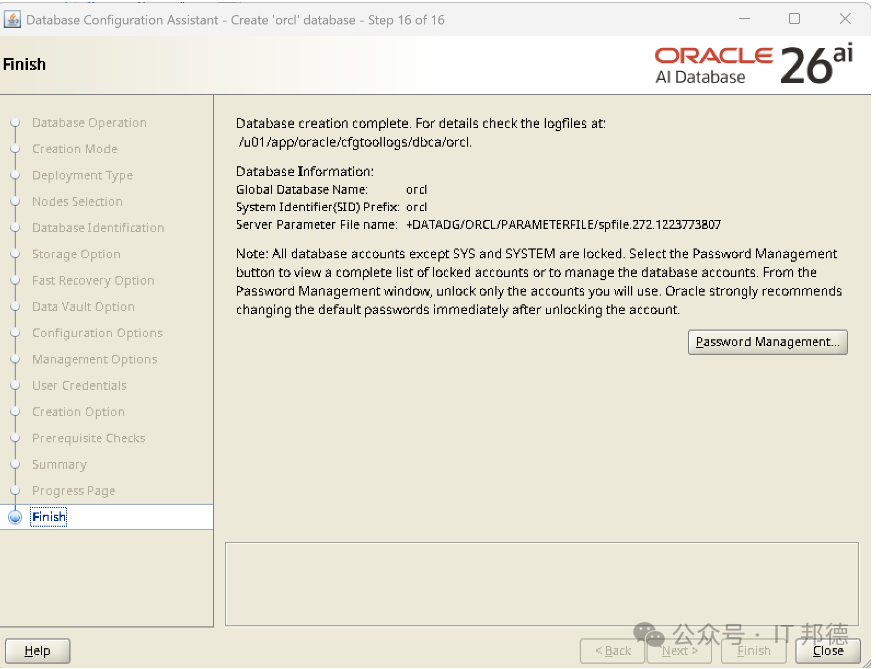The image size is (876, 669).
Task: Open the Prerequisite Checks step
Action: (88, 438)
